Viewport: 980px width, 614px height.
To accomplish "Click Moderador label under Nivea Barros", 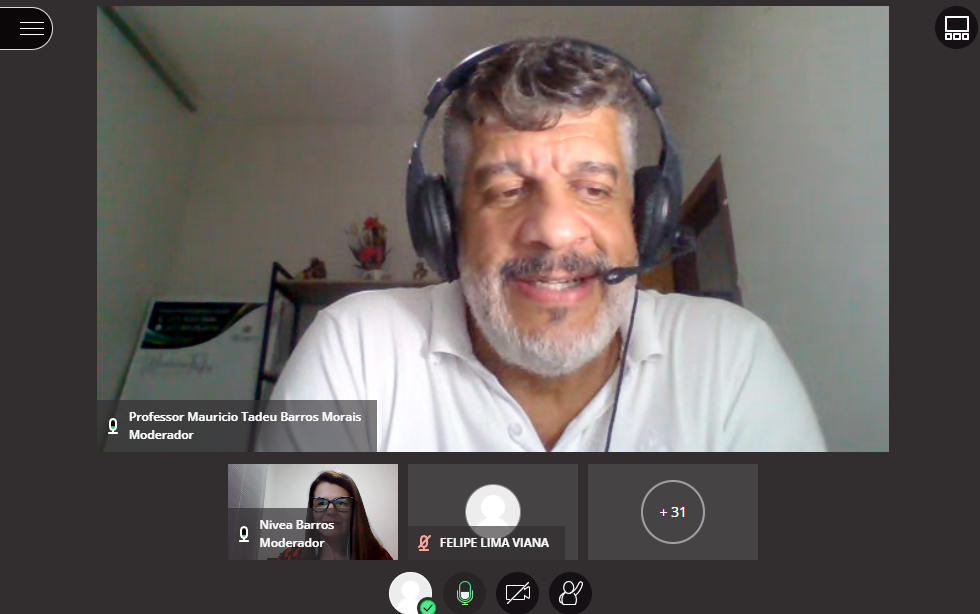I will 292,543.
